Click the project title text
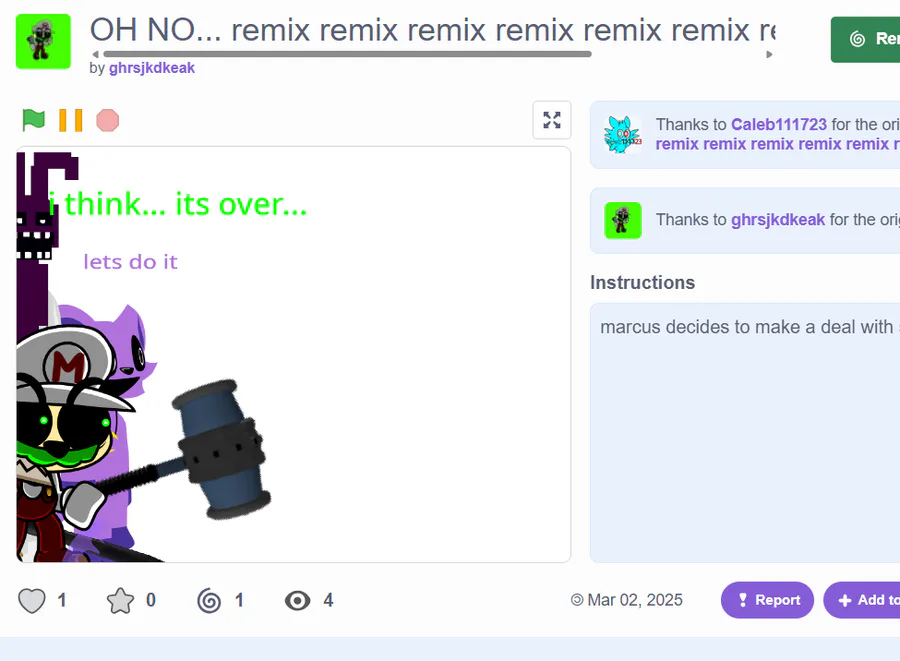This screenshot has height=661, width=900. coord(433,30)
